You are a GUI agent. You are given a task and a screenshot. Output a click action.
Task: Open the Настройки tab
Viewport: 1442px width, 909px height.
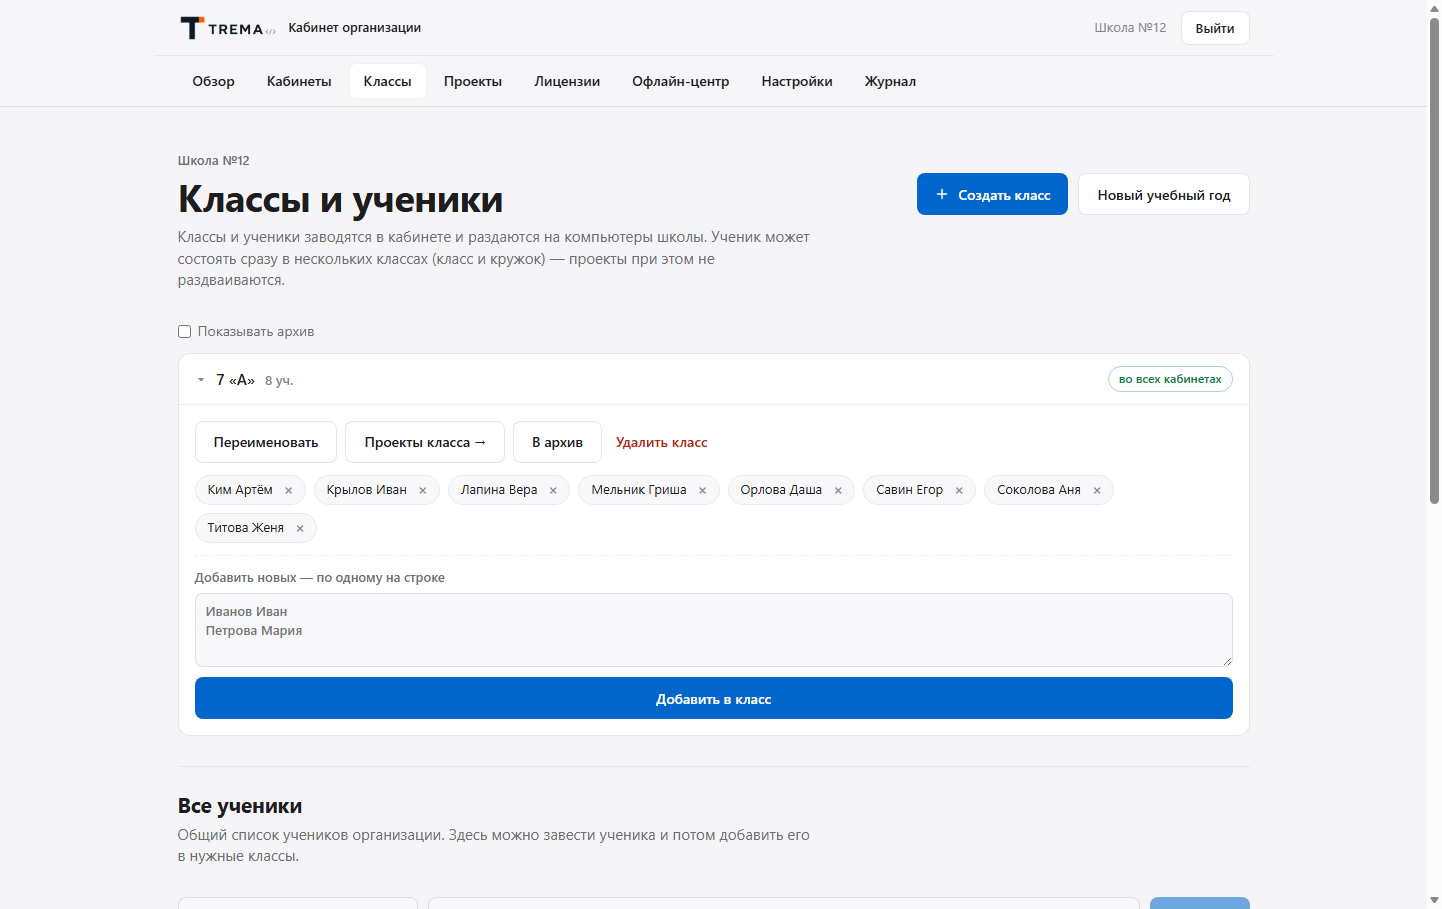click(x=797, y=81)
